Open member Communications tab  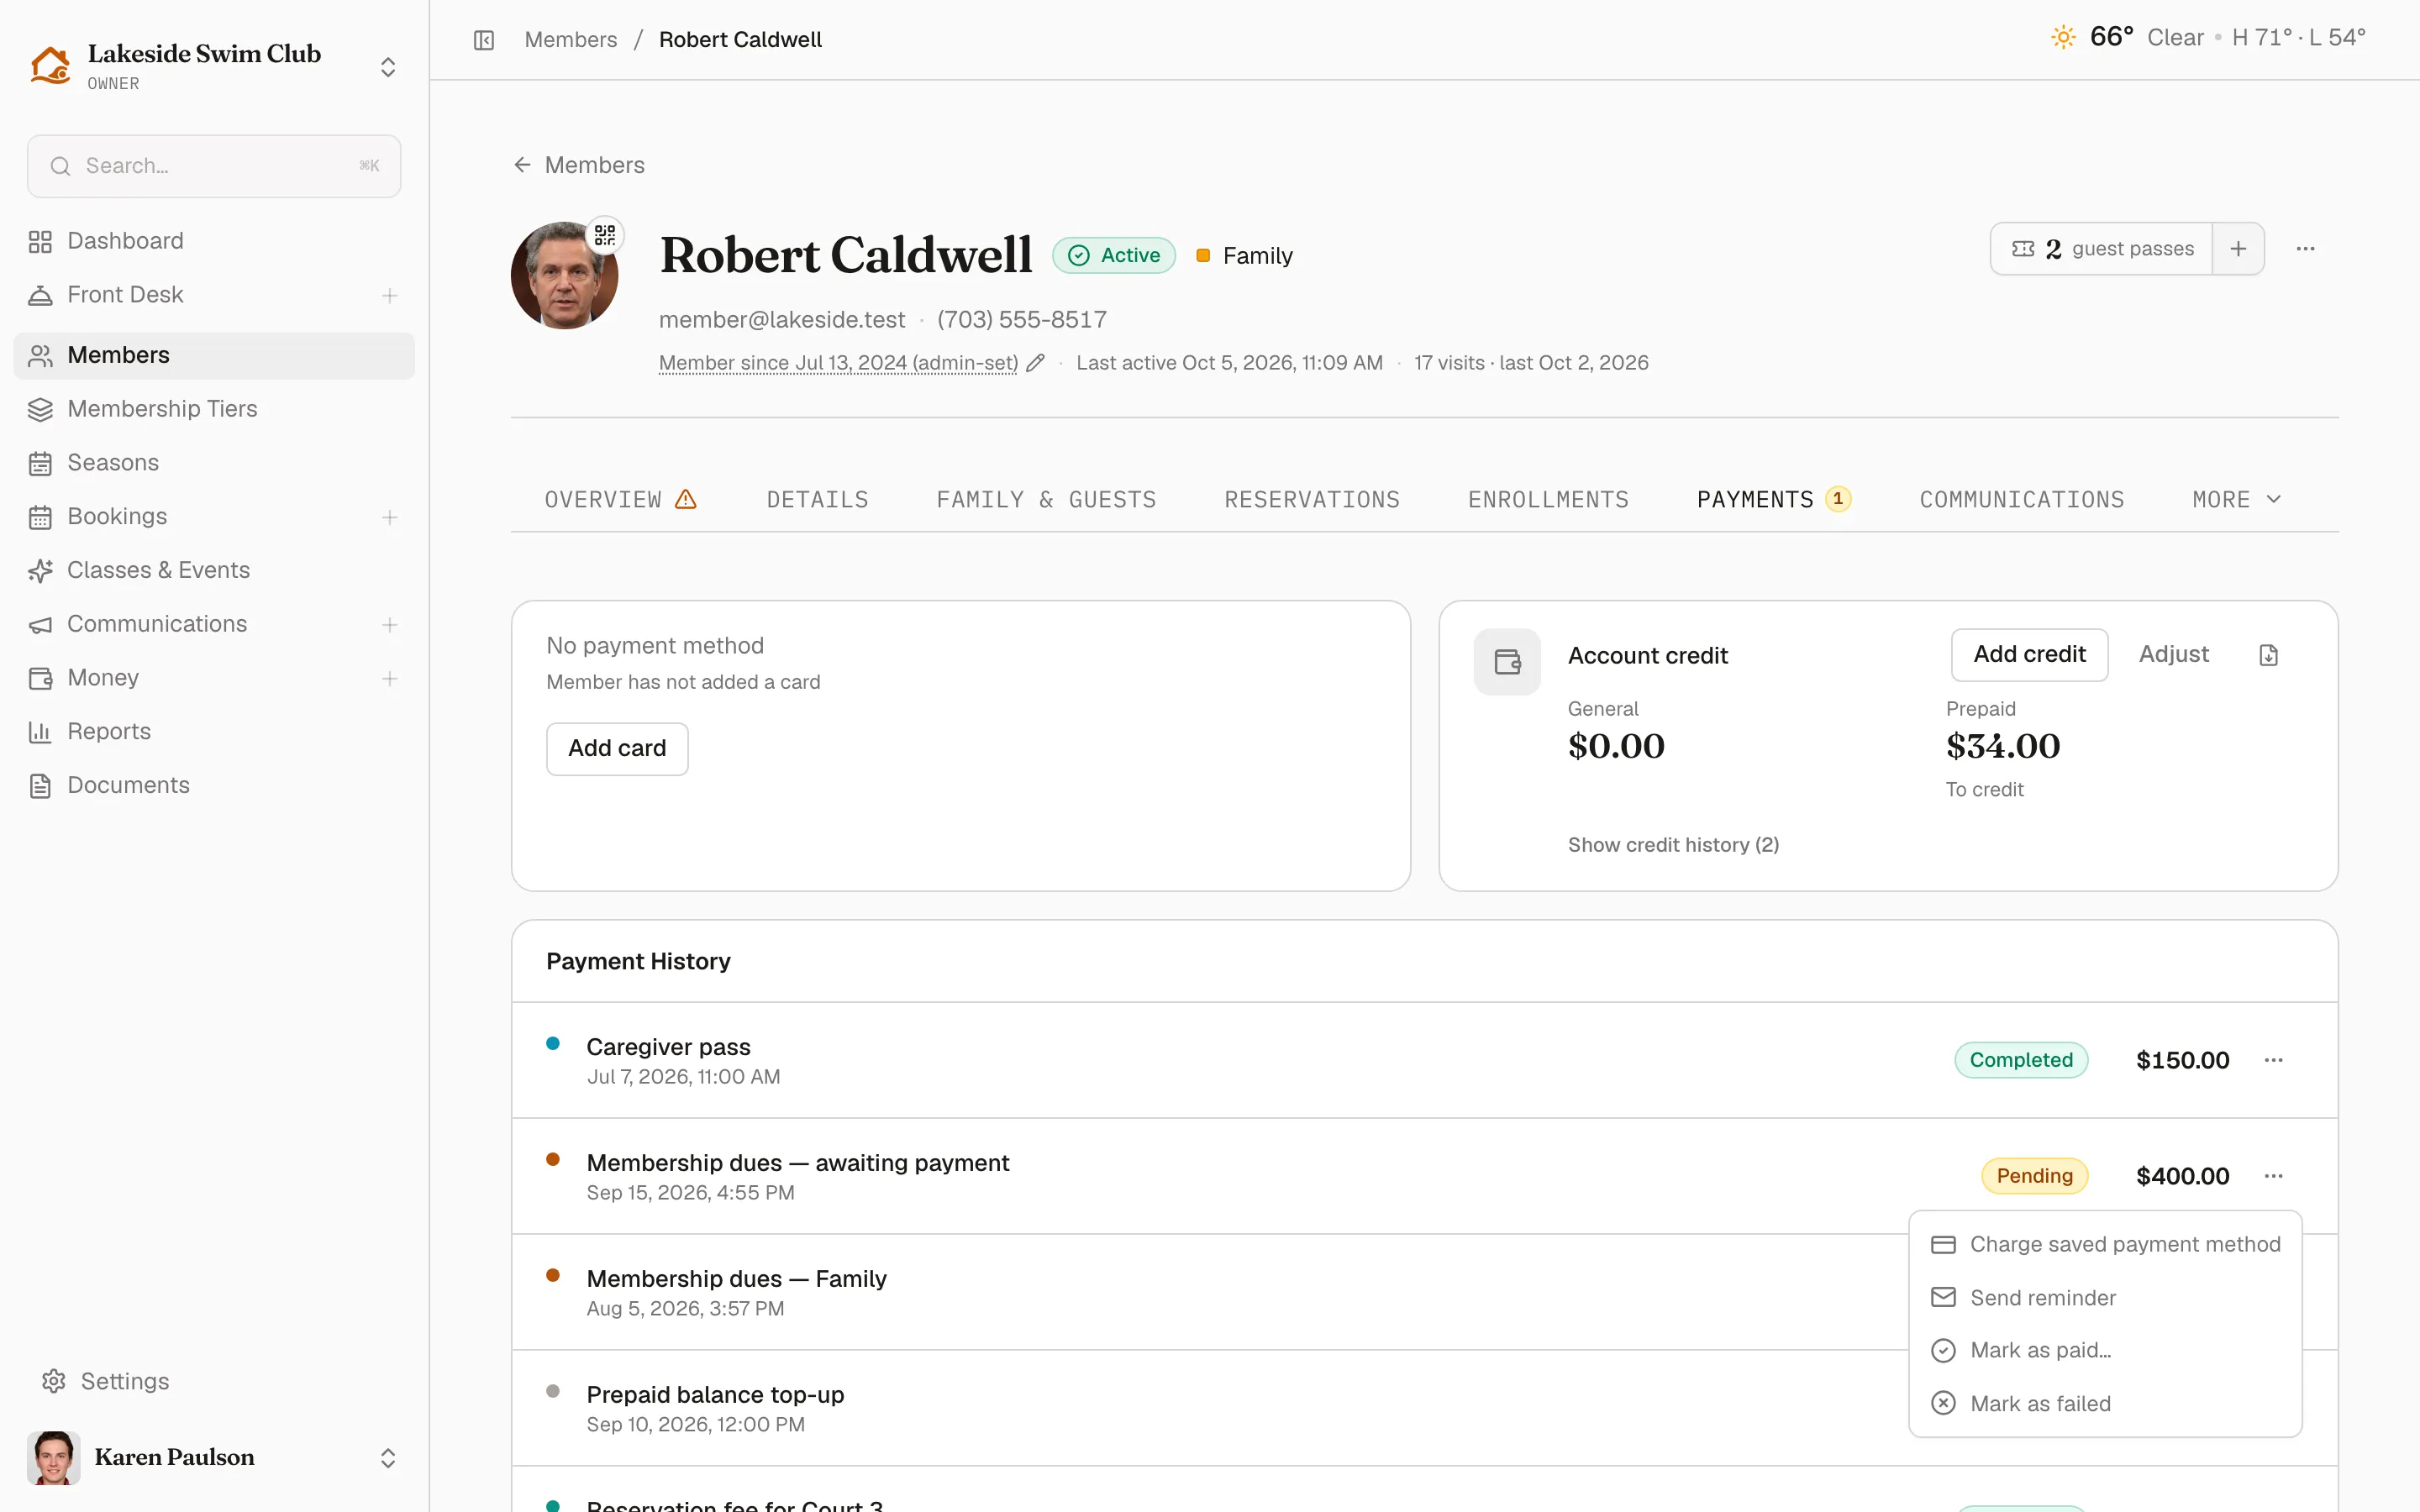[2021, 499]
